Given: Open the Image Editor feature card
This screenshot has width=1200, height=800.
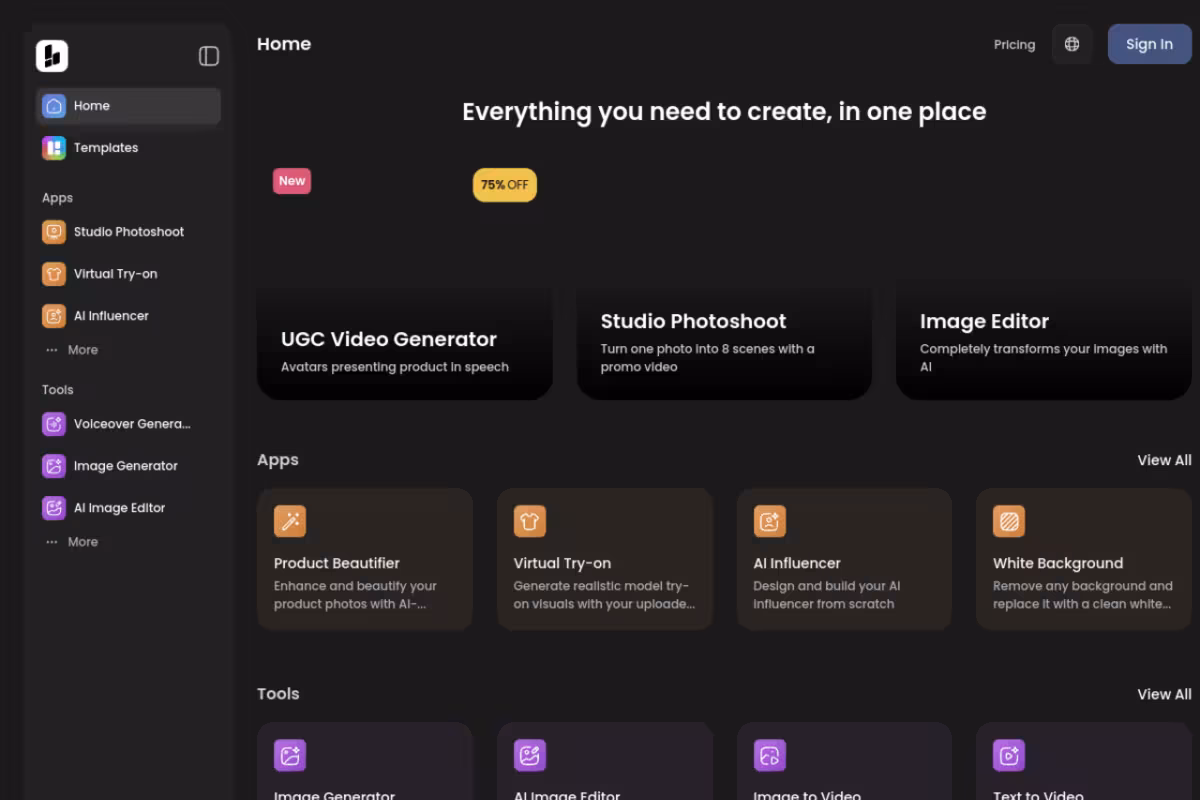Looking at the screenshot, I should [1044, 278].
